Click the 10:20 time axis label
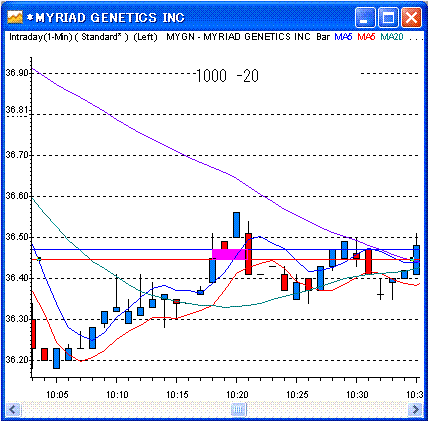The image size is (428, 421). pos(237,395)
